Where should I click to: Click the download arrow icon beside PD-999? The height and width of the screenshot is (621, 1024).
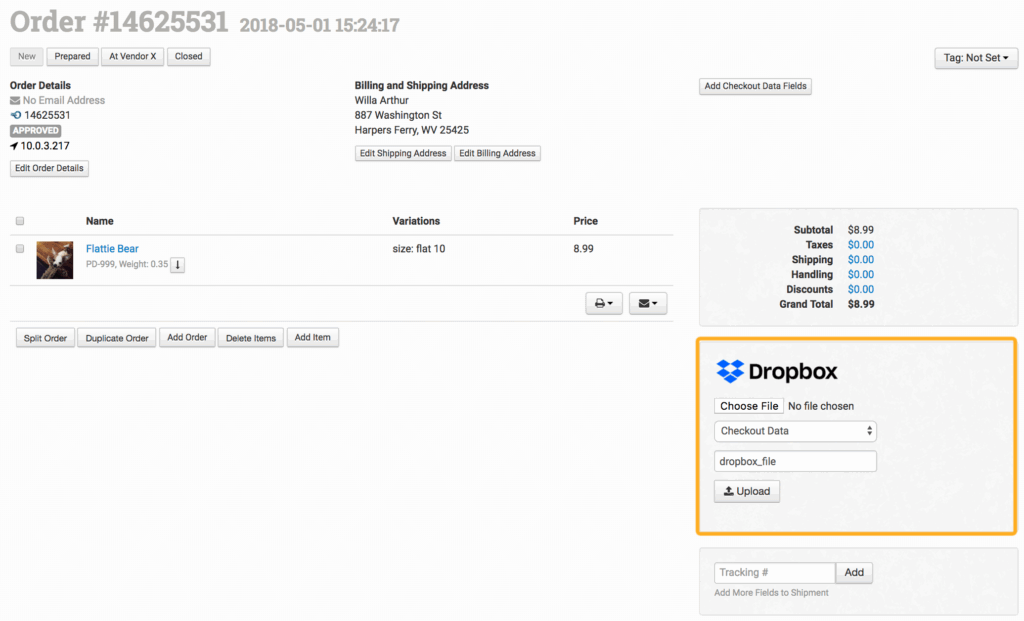177,265
